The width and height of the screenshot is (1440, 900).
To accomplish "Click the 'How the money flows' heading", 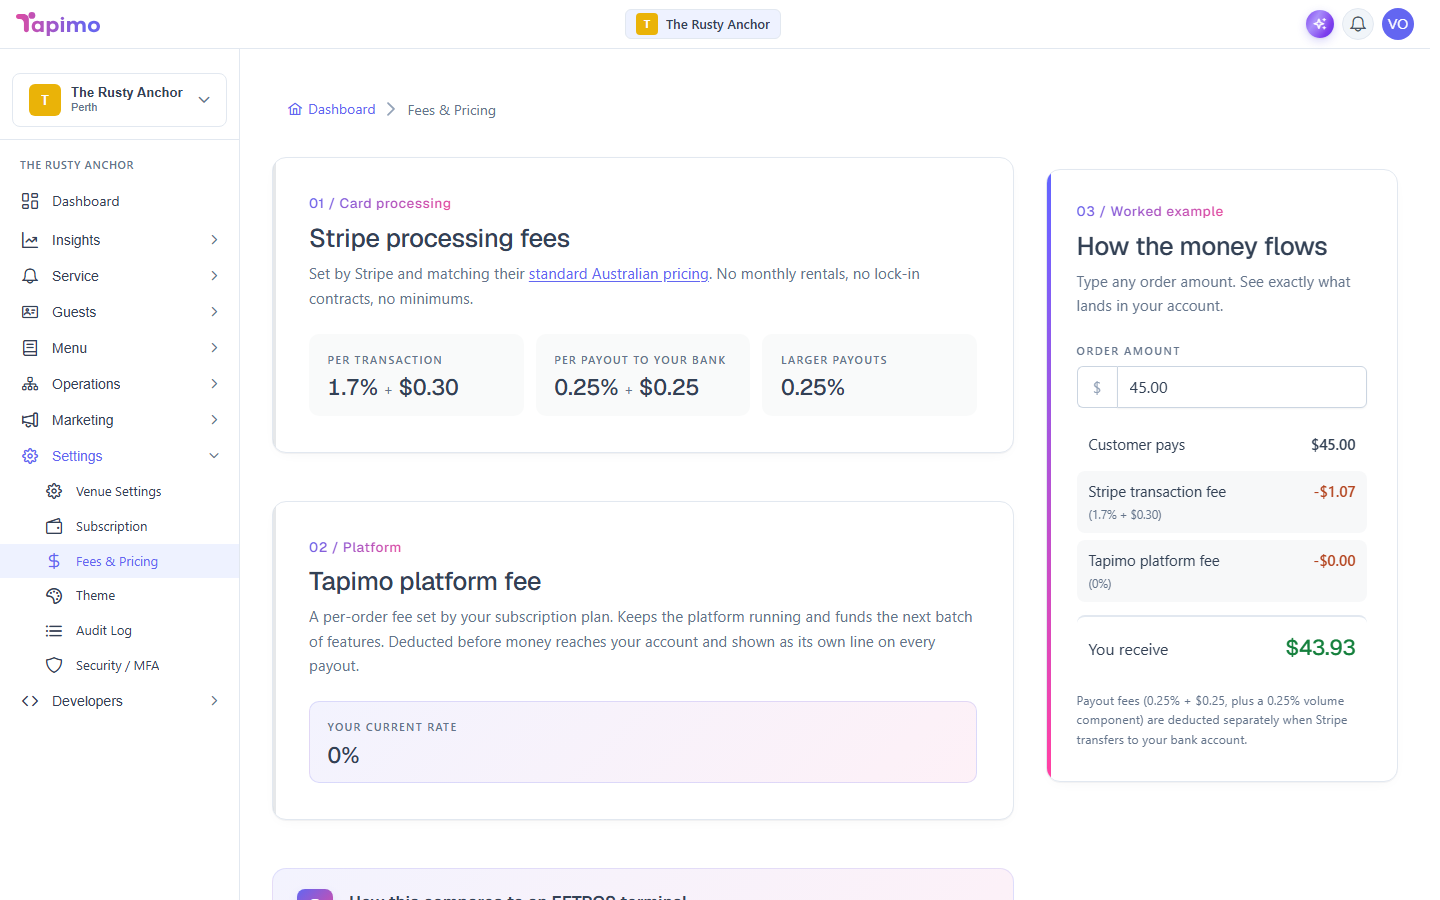I will pyautogui.click(x=1202, y=246).
